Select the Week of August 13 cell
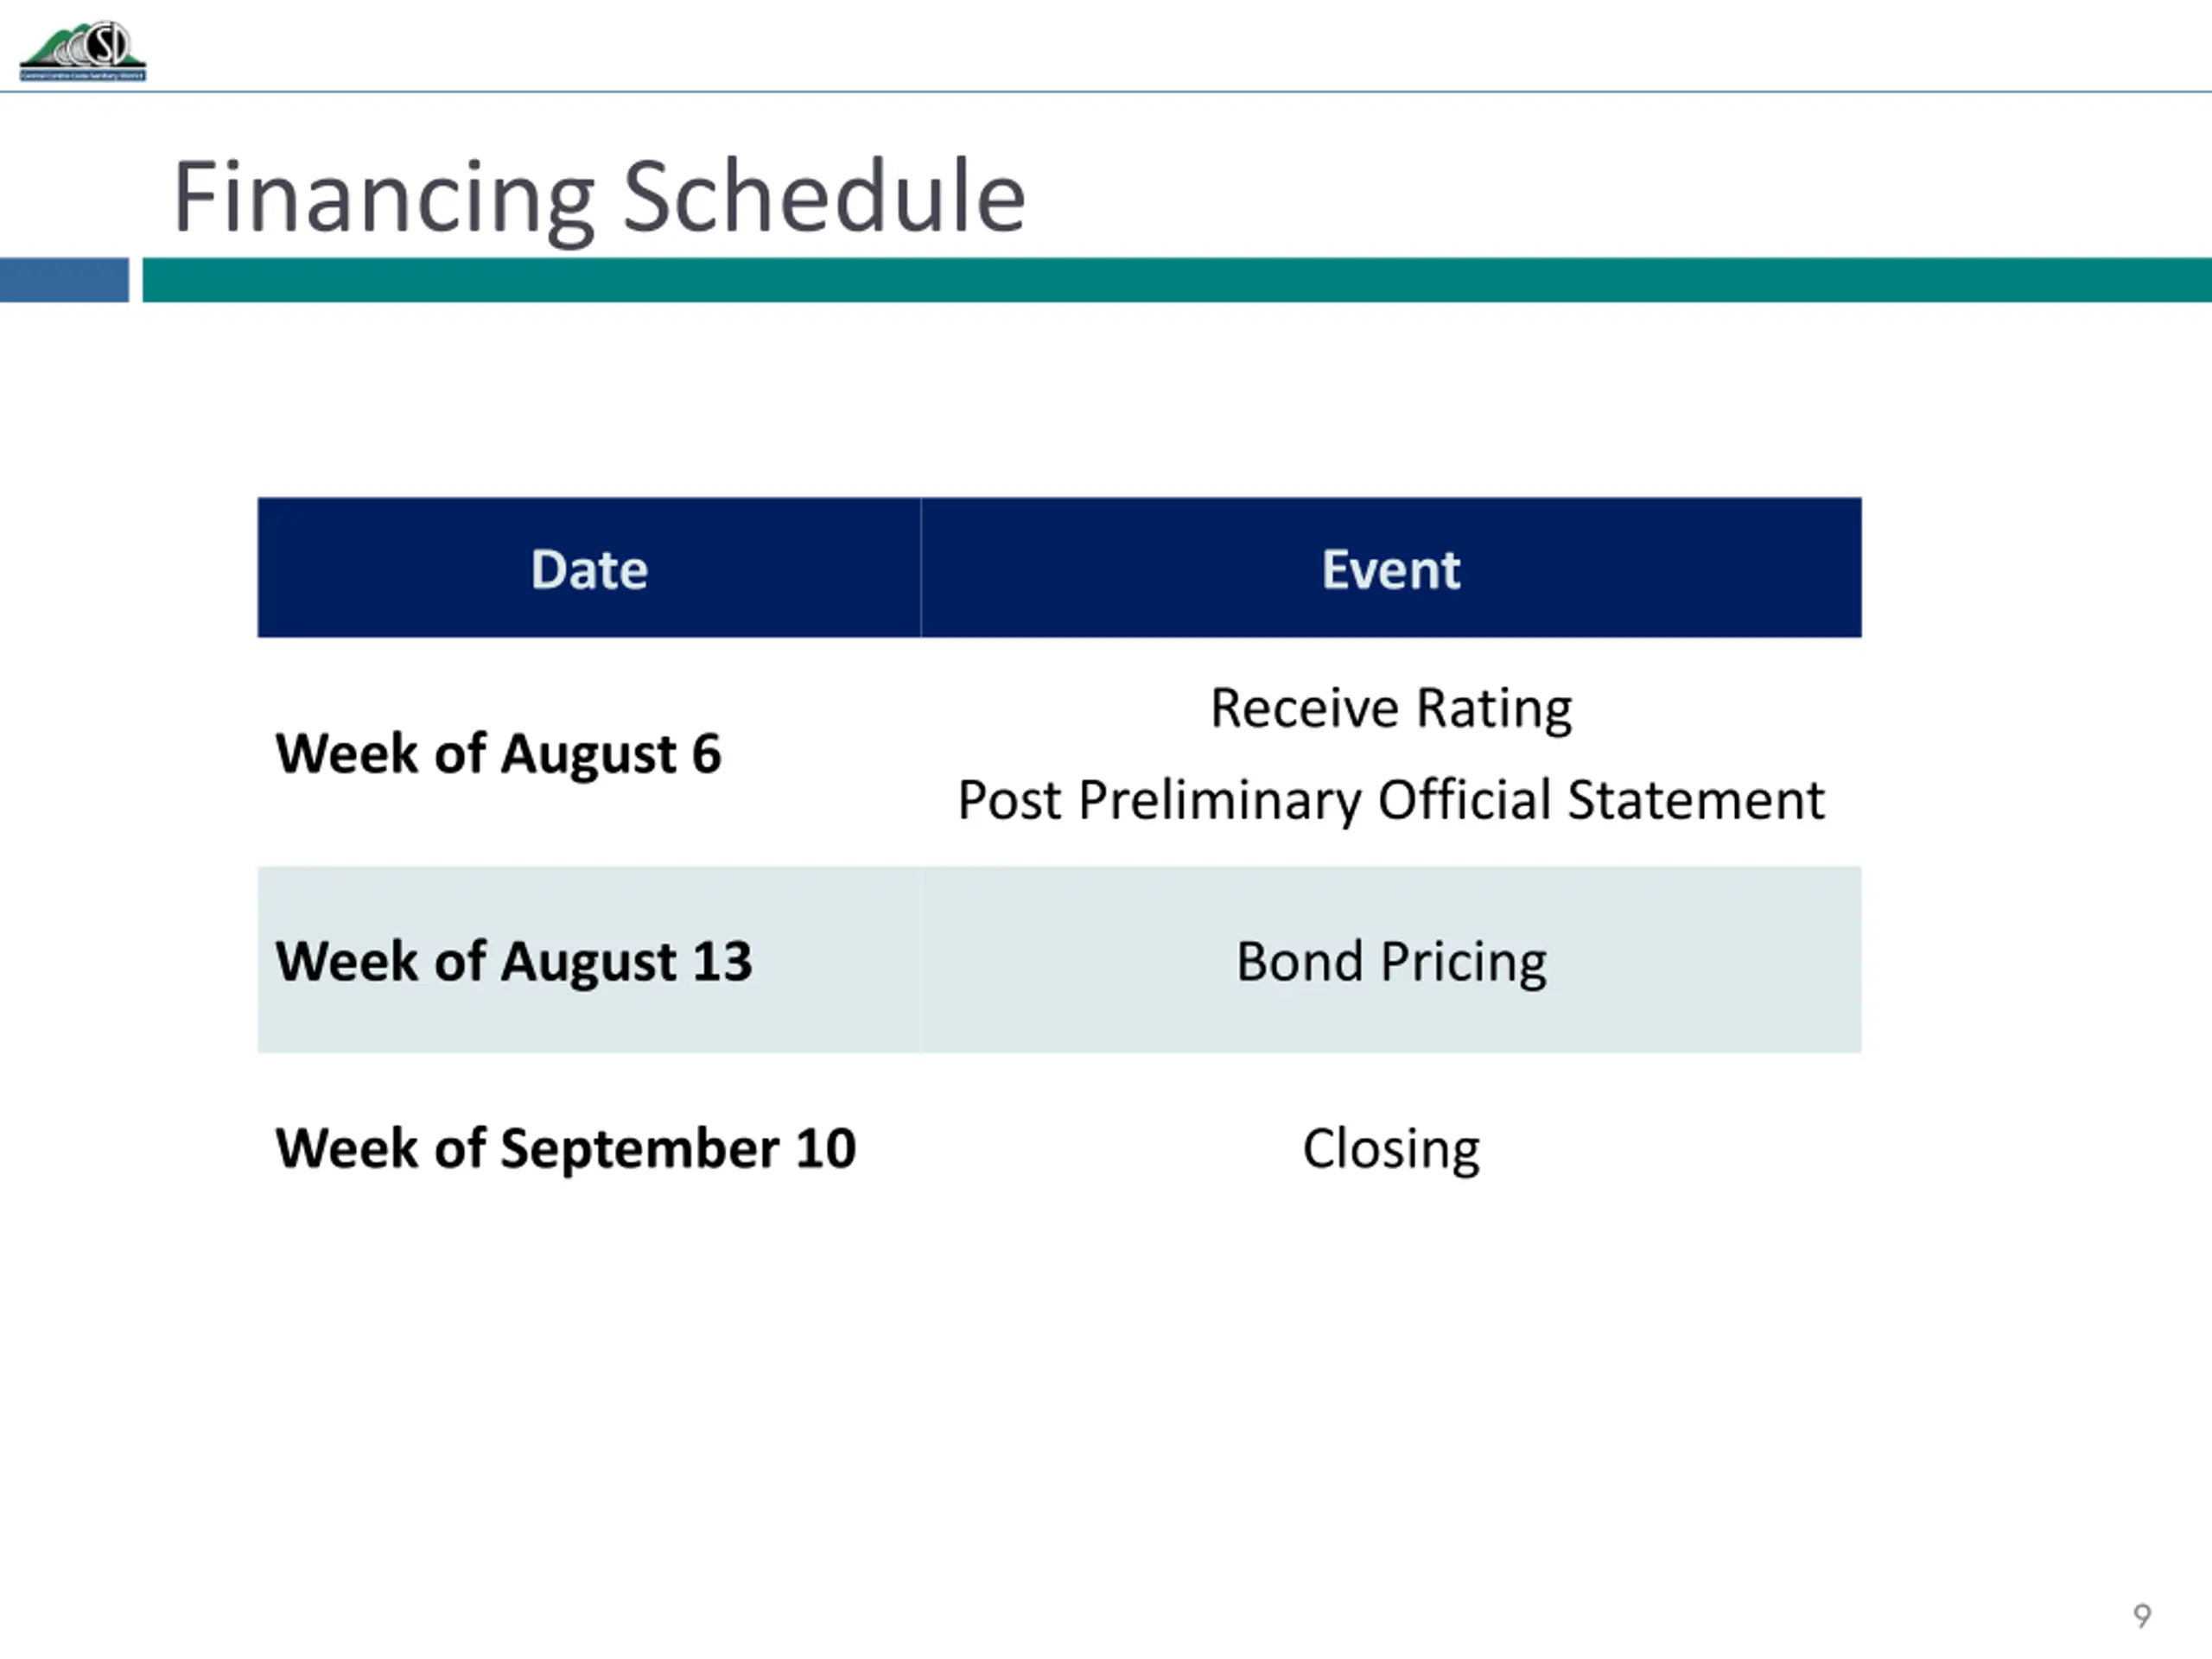The width and height of the screenshot is (2212, 1659). (589, 960)
